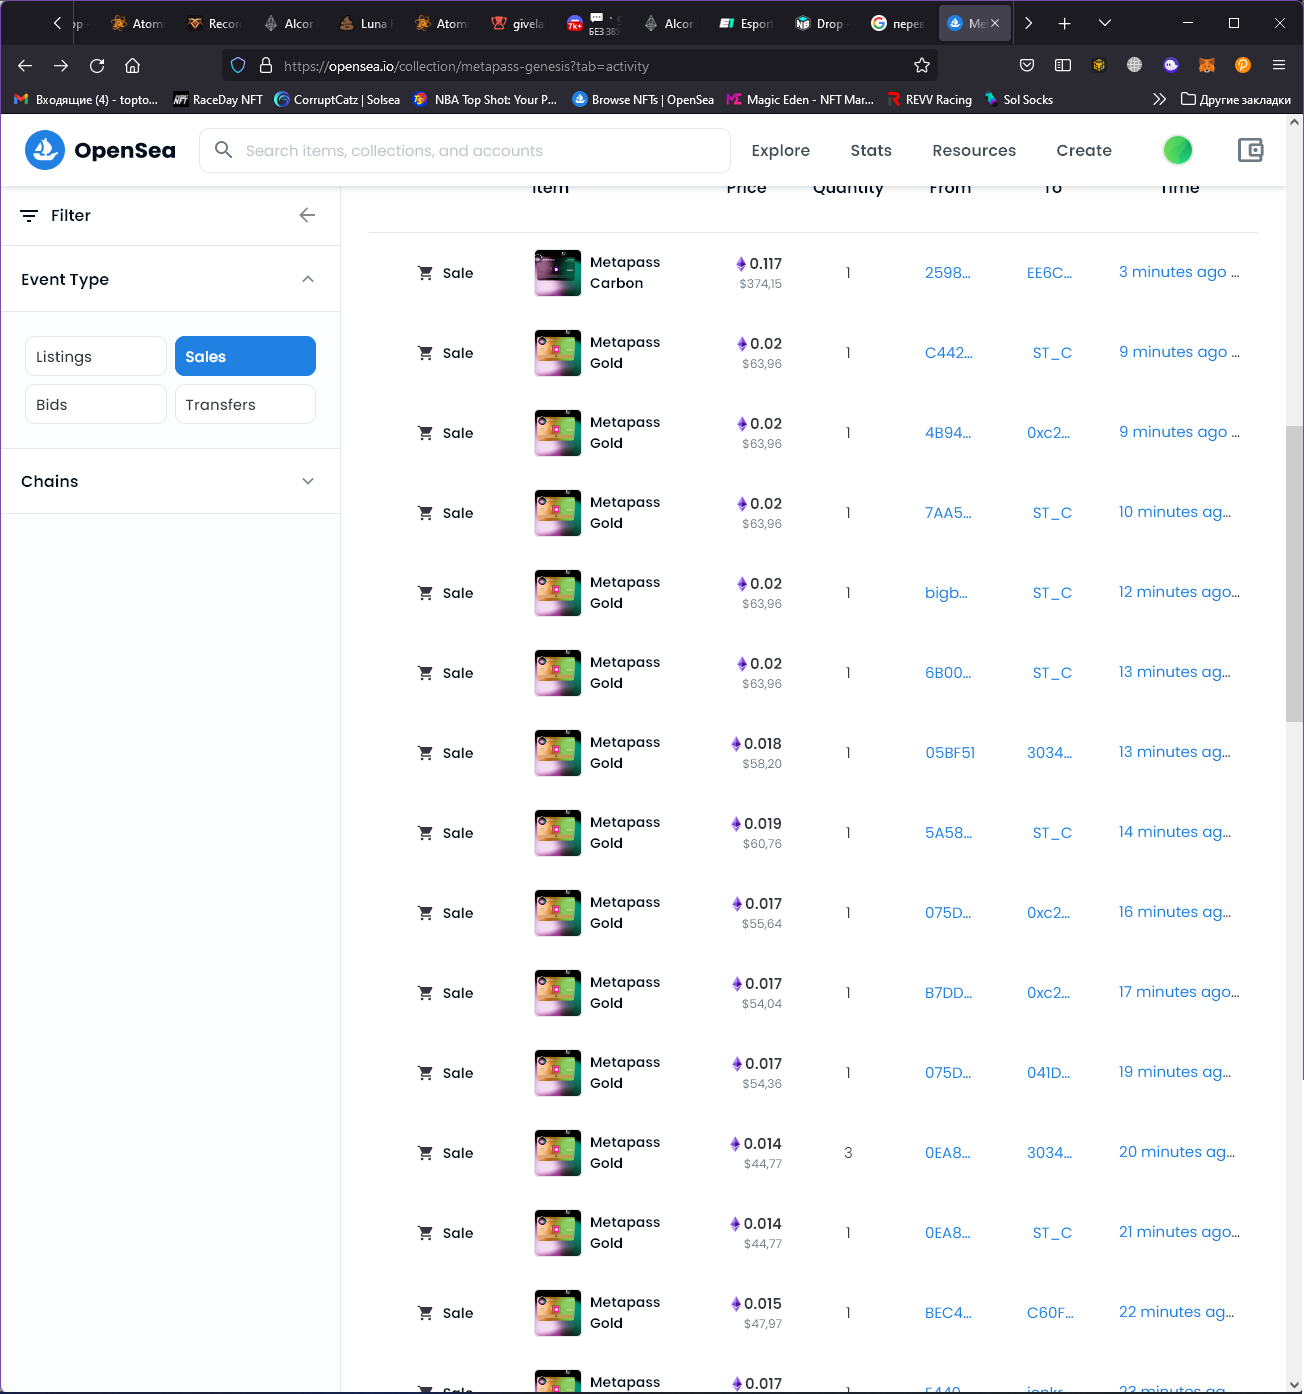Open the green account avatar

1178,150
